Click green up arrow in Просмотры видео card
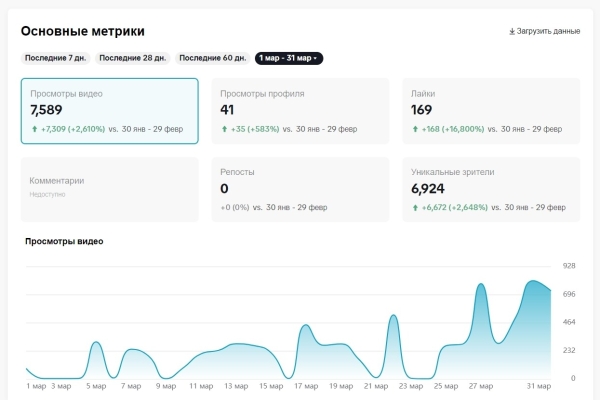Screen dimensions: 600x400 [34, 129]
